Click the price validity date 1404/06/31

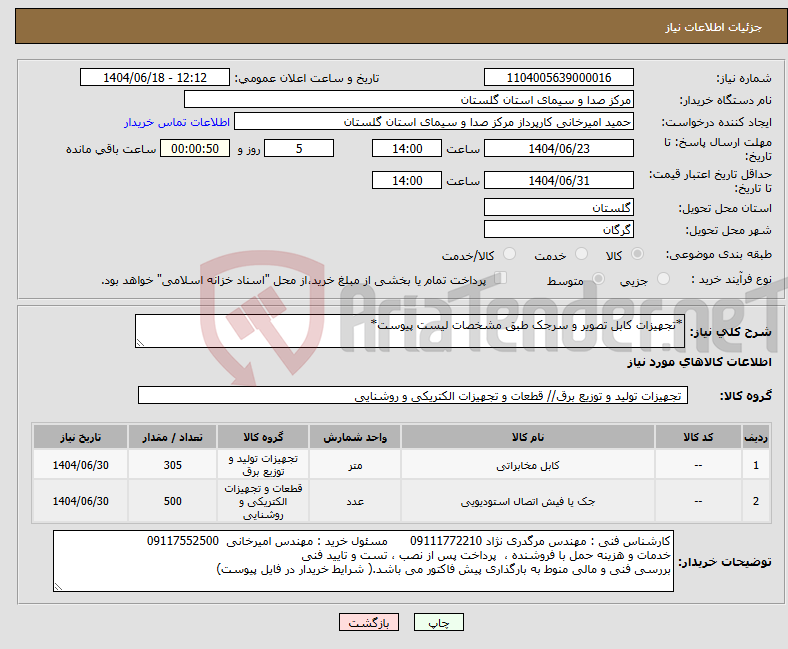[x=559, y=180]
